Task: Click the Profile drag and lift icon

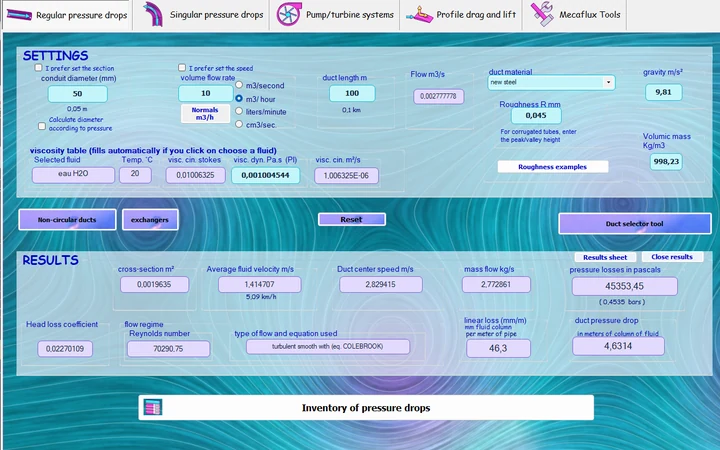Action: 419,15
